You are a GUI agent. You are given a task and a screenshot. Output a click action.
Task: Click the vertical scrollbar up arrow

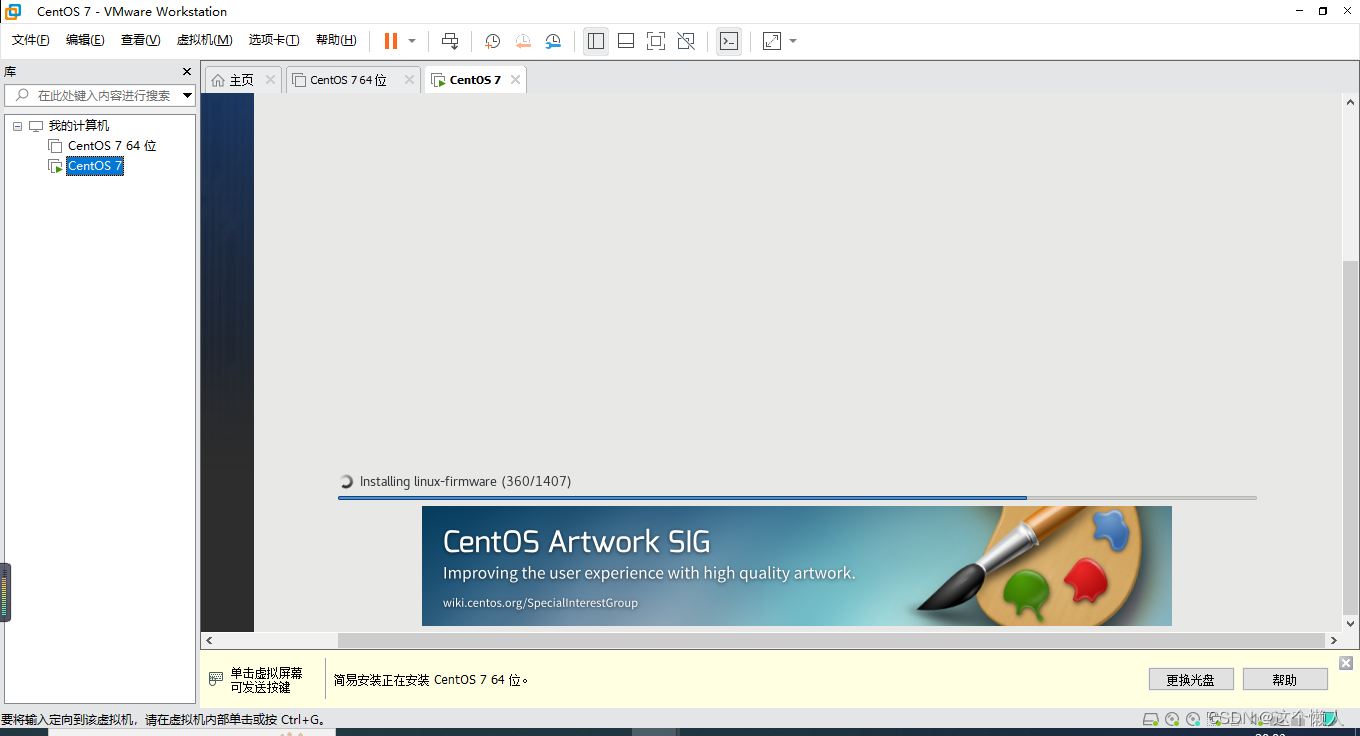coord(1350,102)
